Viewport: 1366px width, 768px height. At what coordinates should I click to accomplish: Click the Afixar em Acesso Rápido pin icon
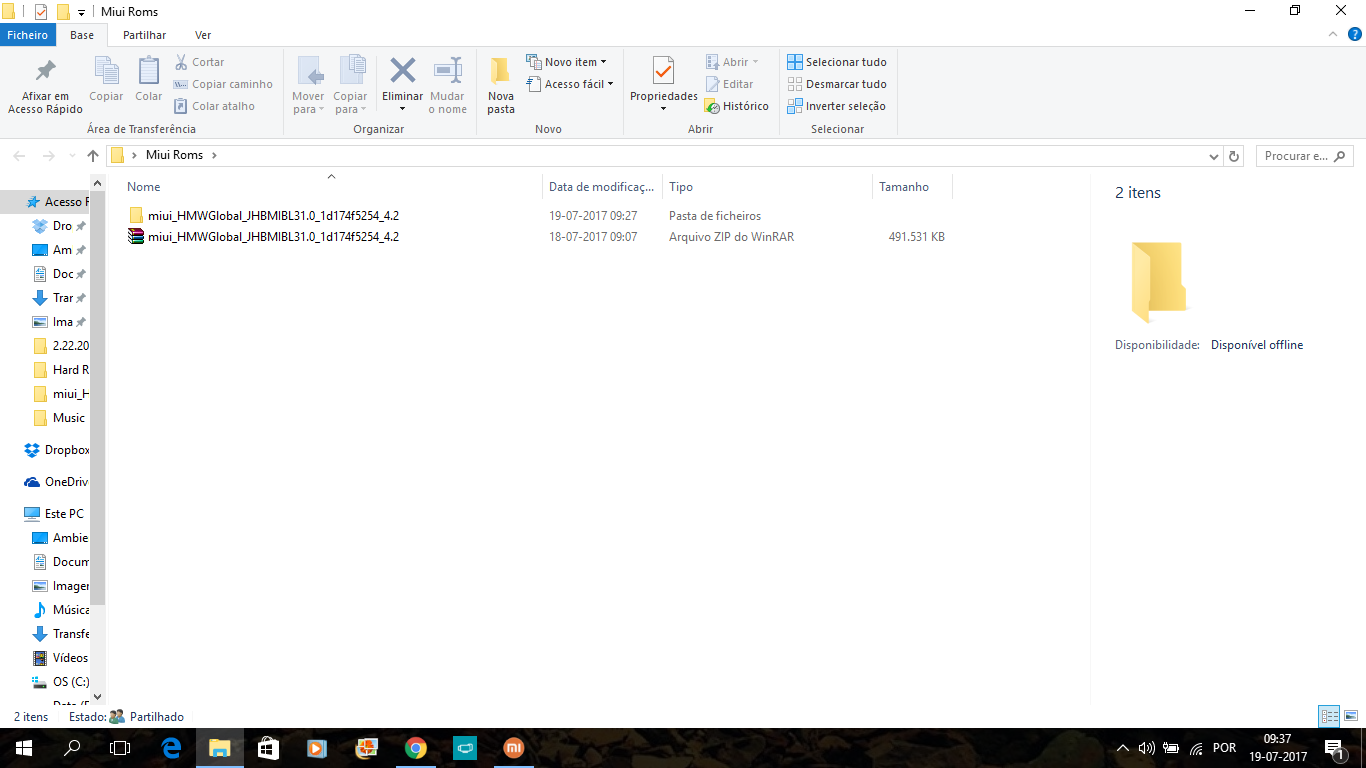tap(45, 72)
